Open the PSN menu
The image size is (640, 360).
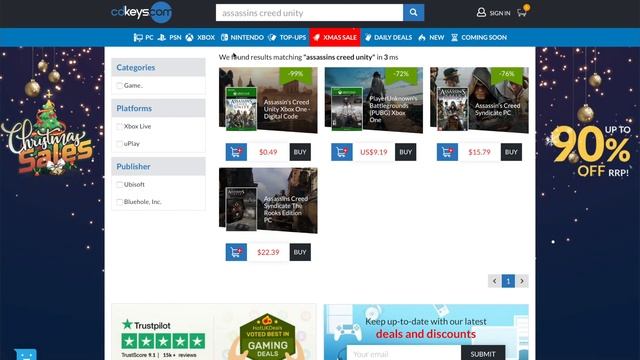pyautogui.click(x=170, y=38)
